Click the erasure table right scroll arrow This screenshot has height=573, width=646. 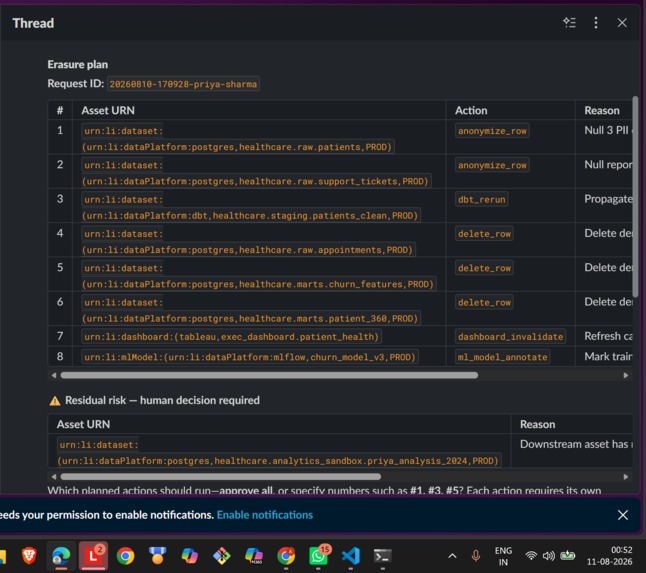pos(625,375)
